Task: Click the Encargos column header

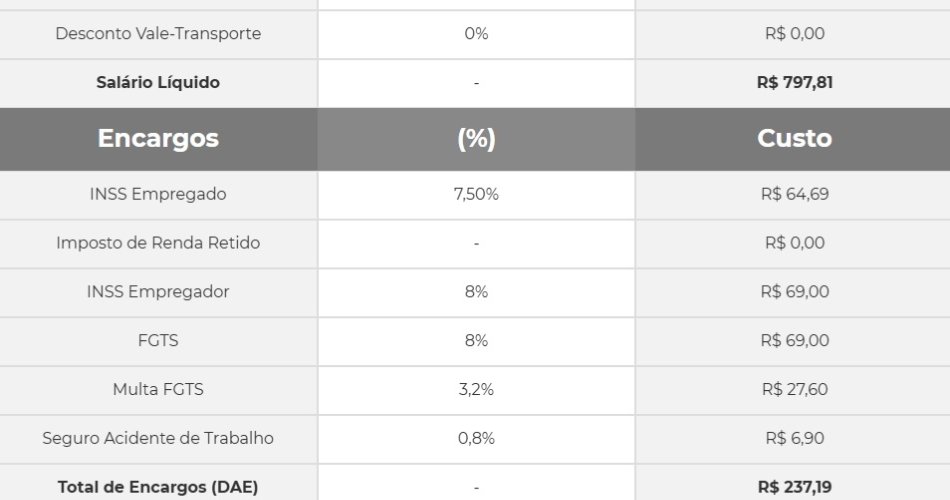Action: coord(158,139)
